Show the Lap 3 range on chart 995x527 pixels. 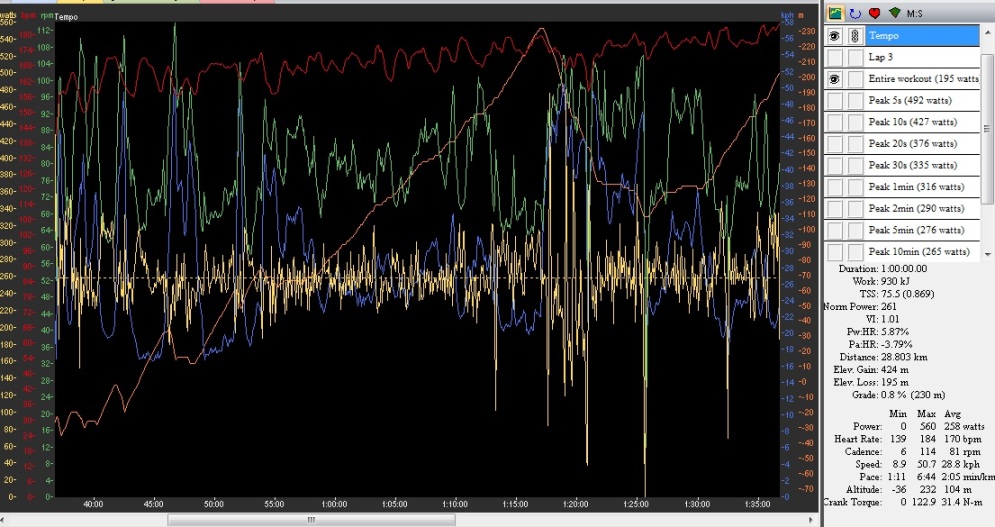(x=834, y=57)
